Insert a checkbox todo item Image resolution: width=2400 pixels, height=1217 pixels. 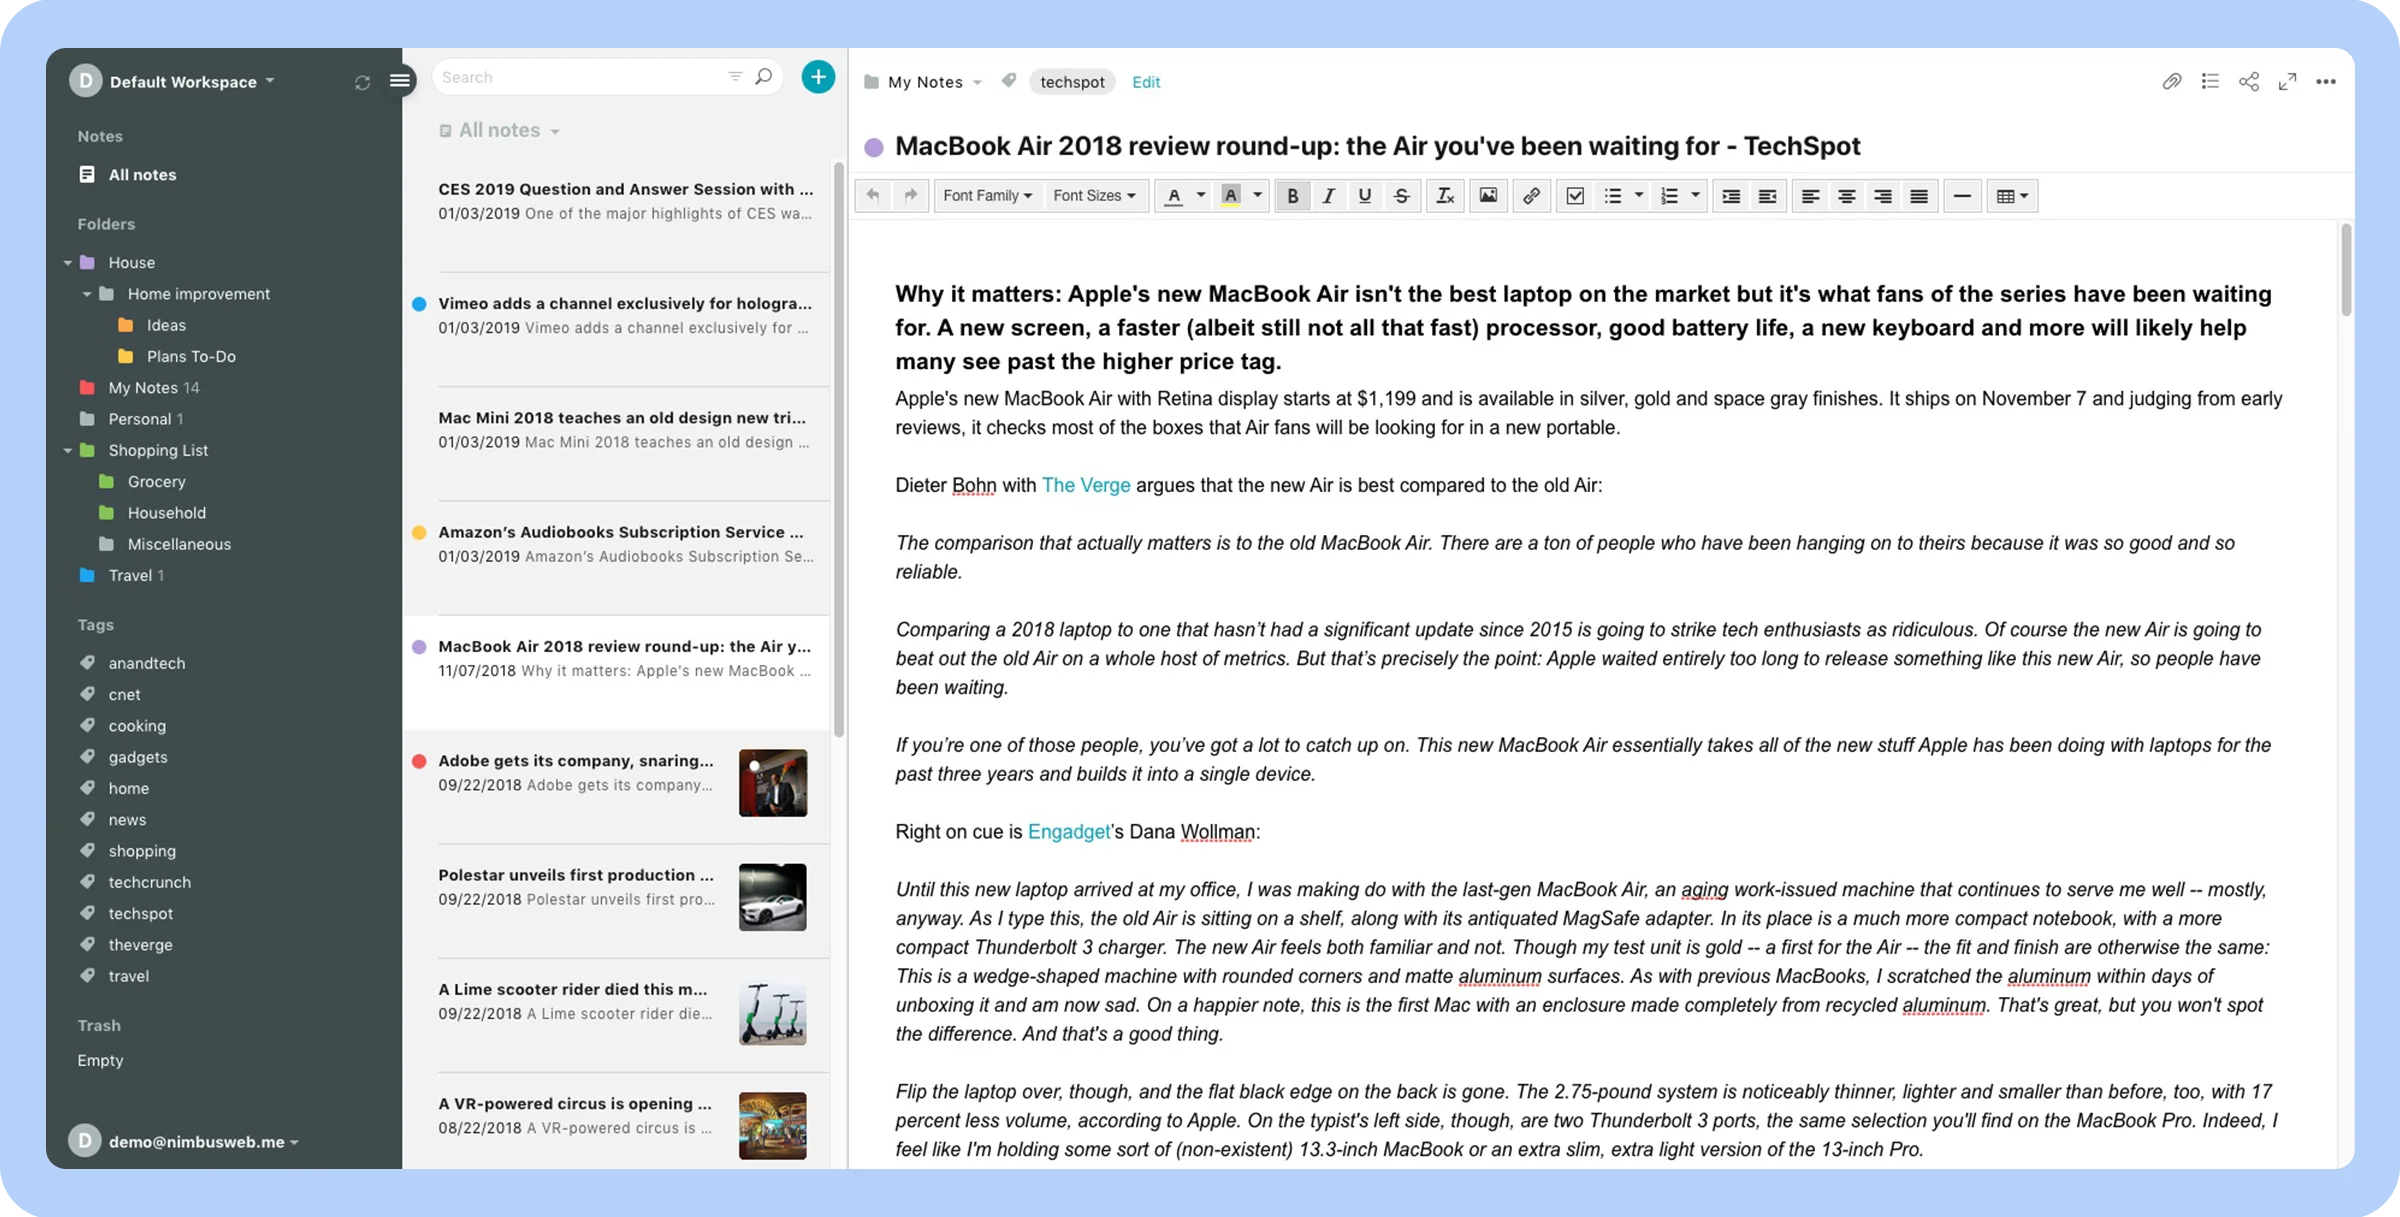(x=1575, y=196)
